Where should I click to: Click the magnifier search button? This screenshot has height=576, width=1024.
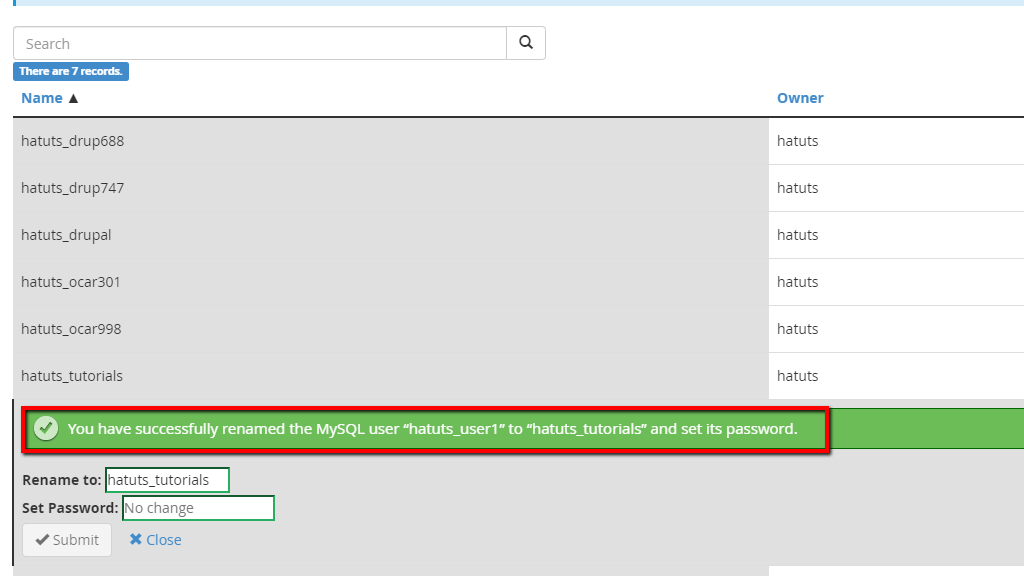(526, 43)
